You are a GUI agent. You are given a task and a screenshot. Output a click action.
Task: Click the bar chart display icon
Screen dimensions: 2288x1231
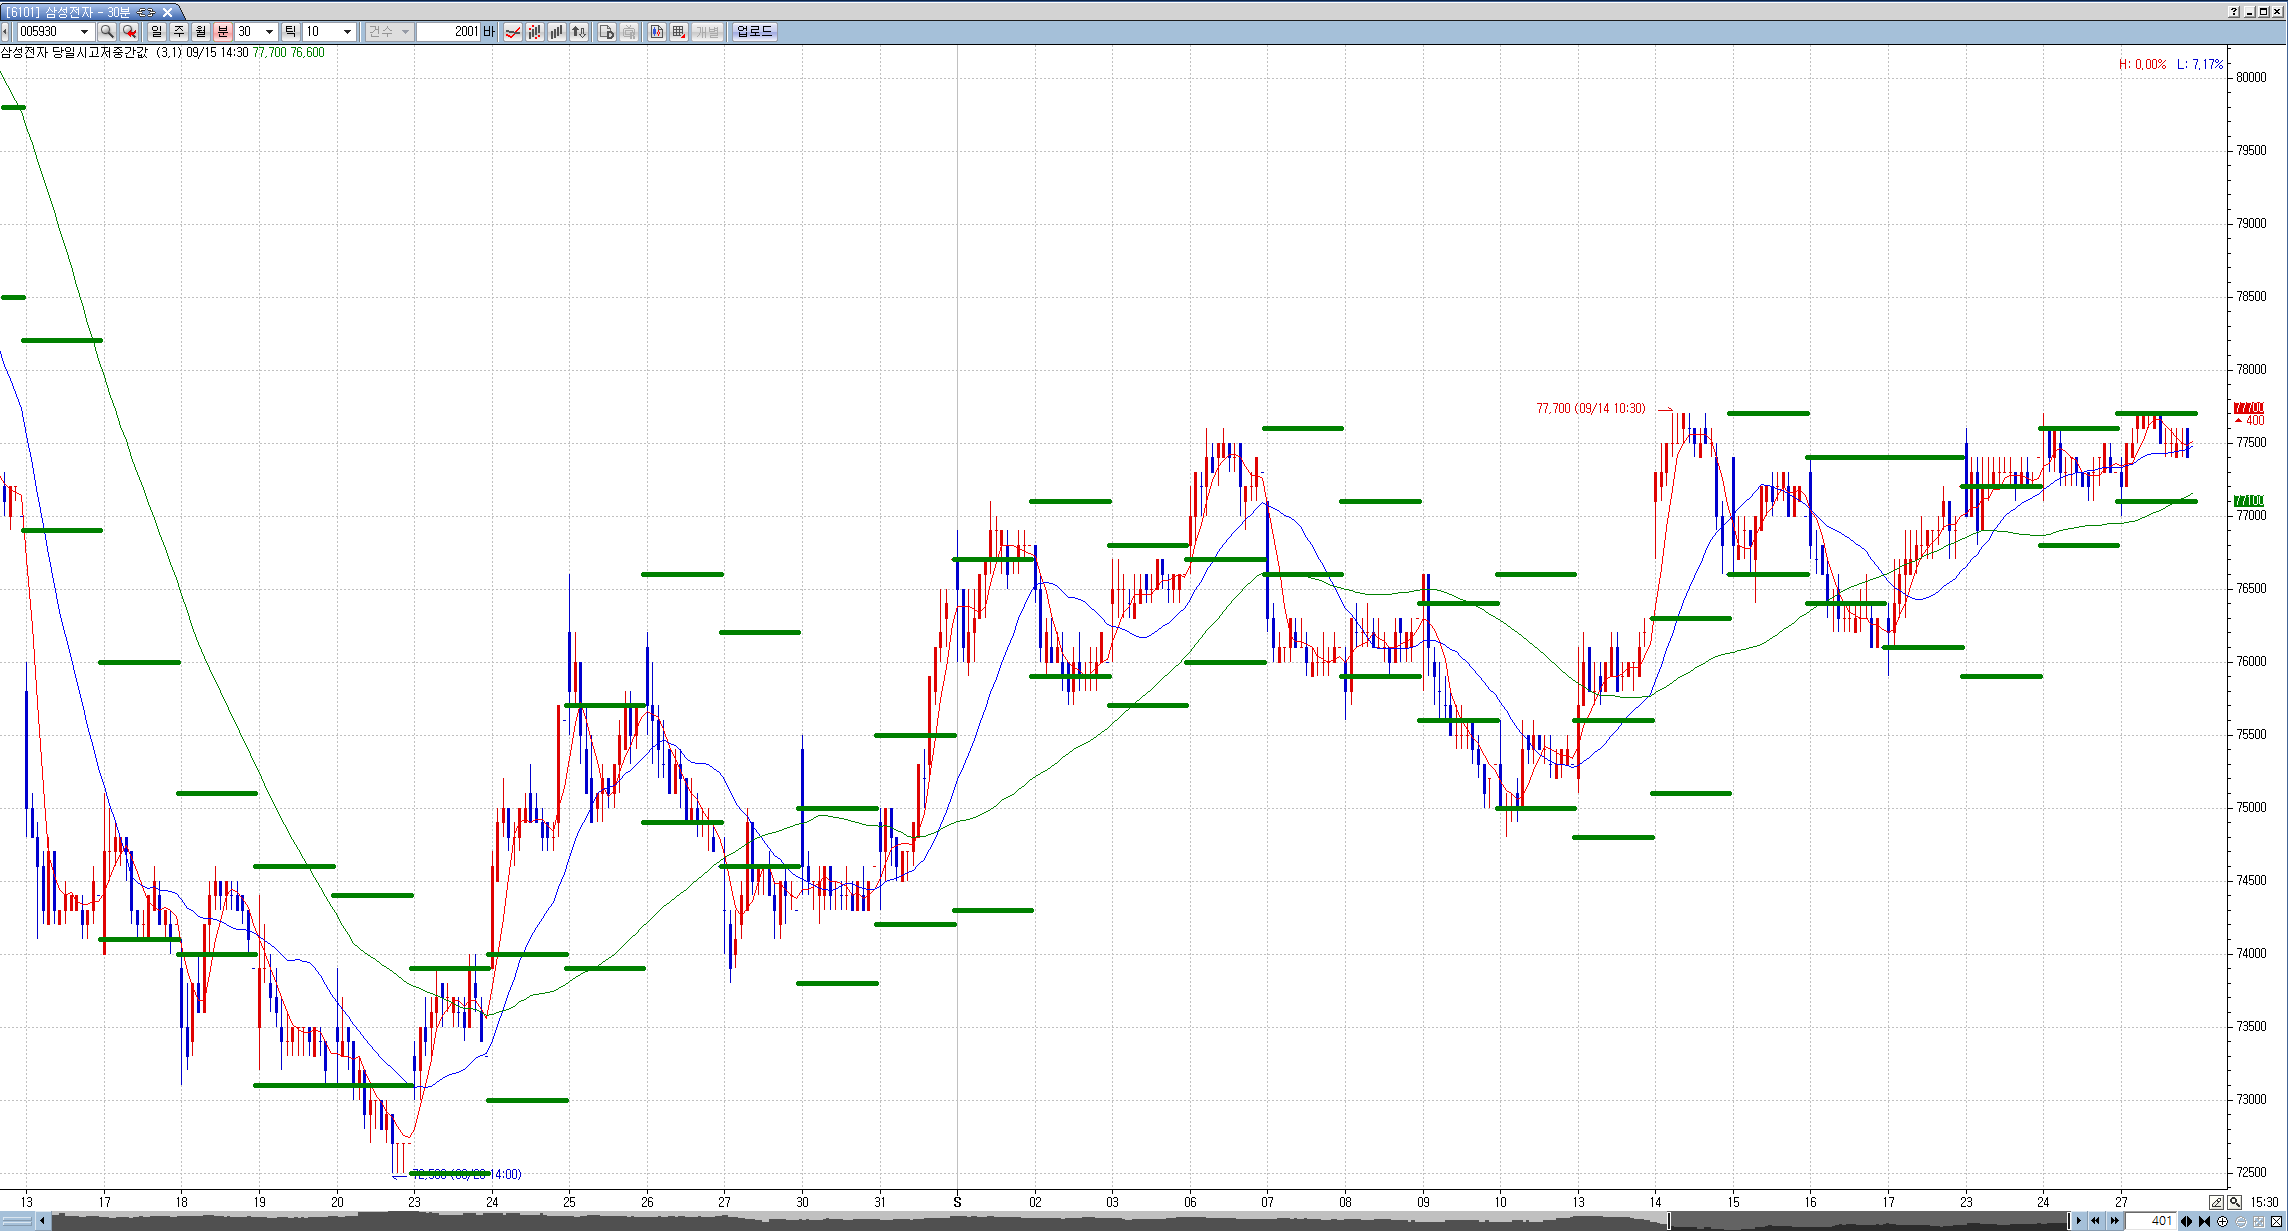[x=557, y=32]
